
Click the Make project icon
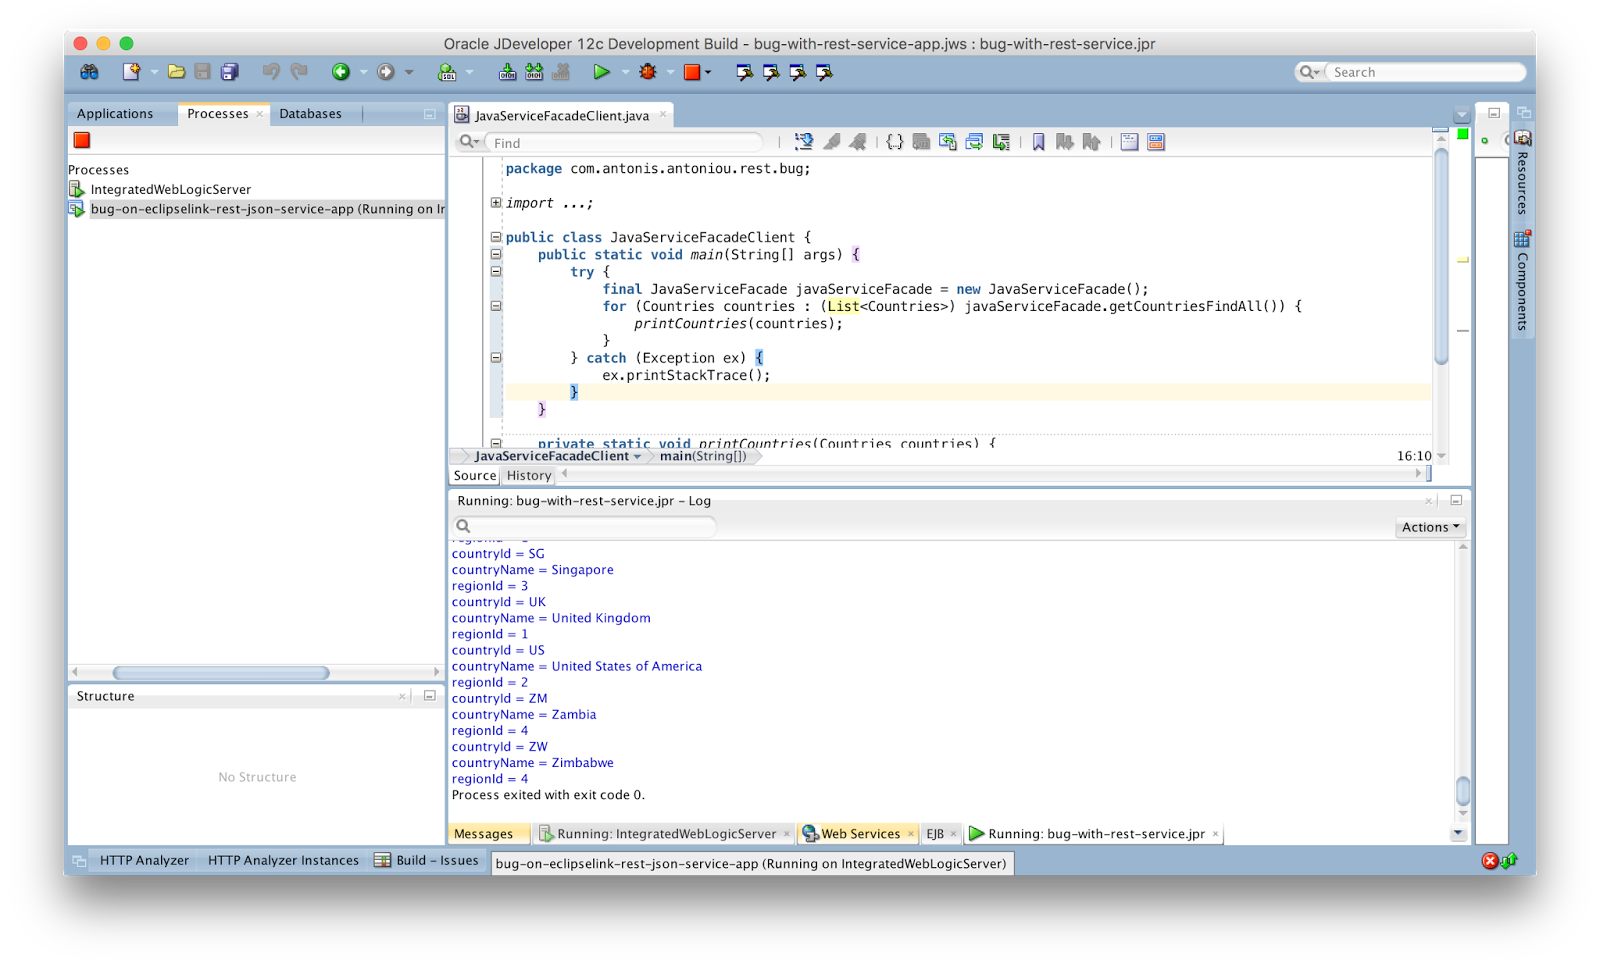pyautogui.click(x=508, y=72)
